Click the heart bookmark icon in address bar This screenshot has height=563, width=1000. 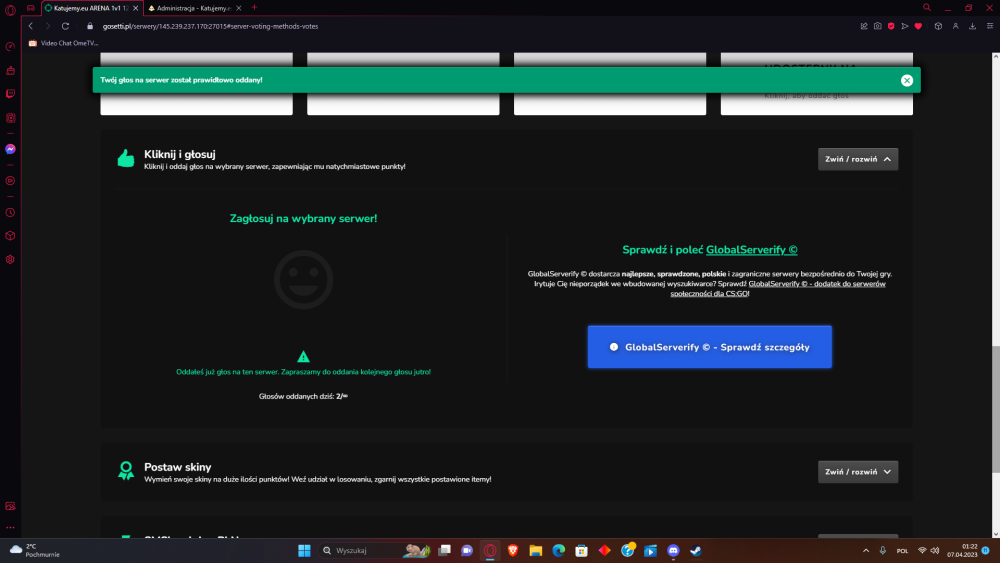pyautogui.click(x=918, y=26)
